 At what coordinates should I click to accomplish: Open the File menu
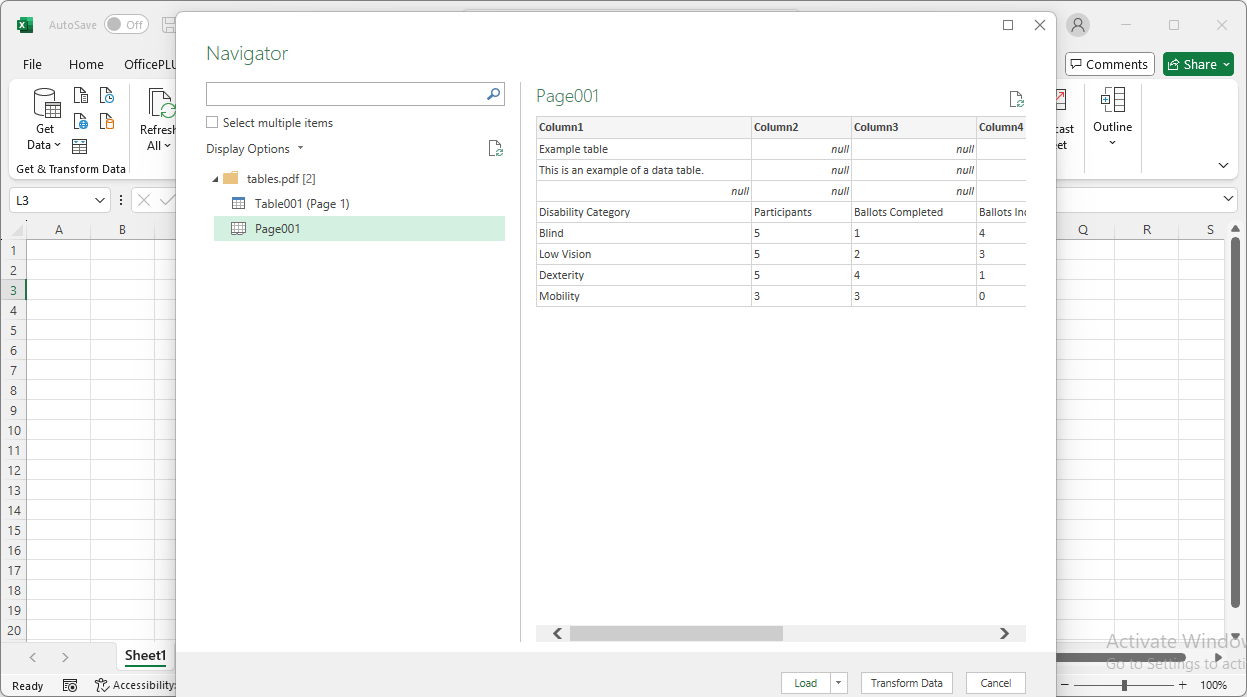click(x=32, y=63)
